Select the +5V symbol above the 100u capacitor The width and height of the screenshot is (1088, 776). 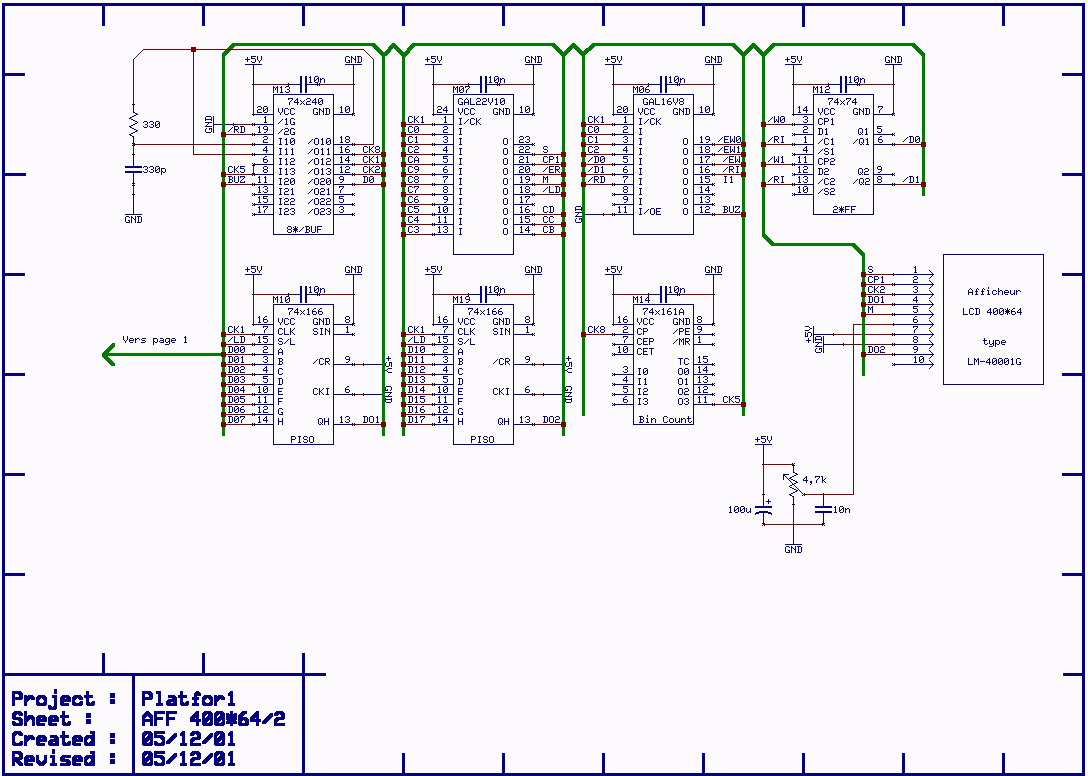click(763, 441)
